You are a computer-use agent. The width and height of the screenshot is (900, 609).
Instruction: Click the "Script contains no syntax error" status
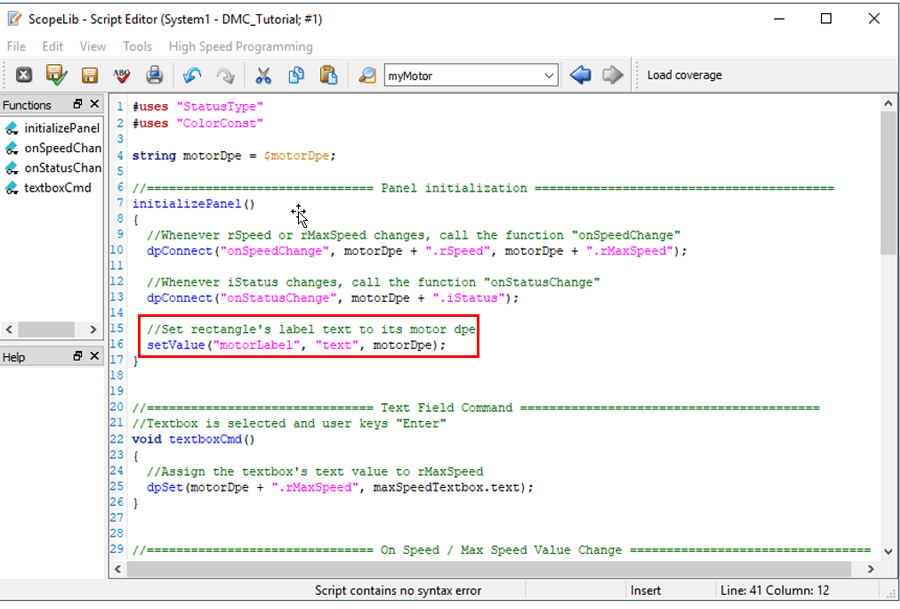point(398,591)
